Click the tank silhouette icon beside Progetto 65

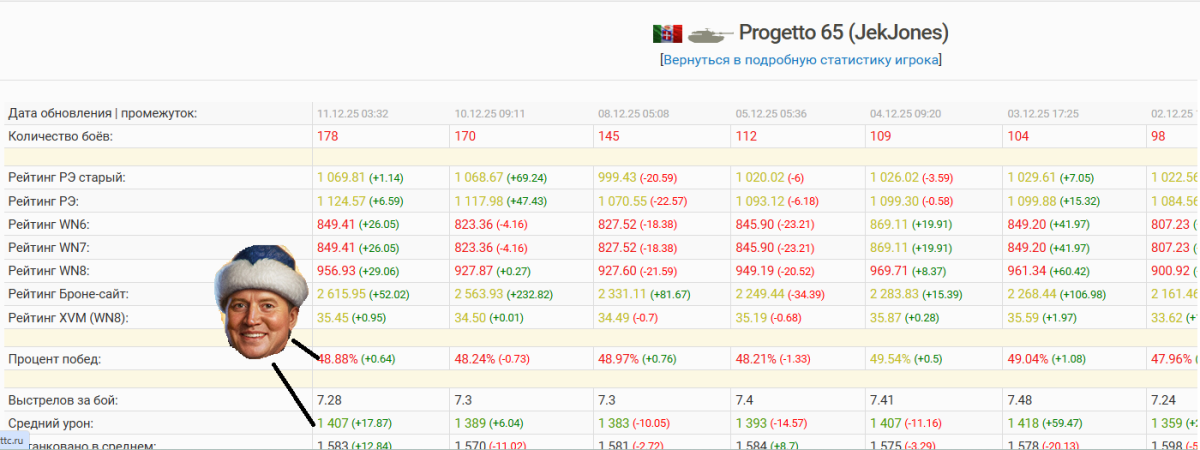click(710, 33)
